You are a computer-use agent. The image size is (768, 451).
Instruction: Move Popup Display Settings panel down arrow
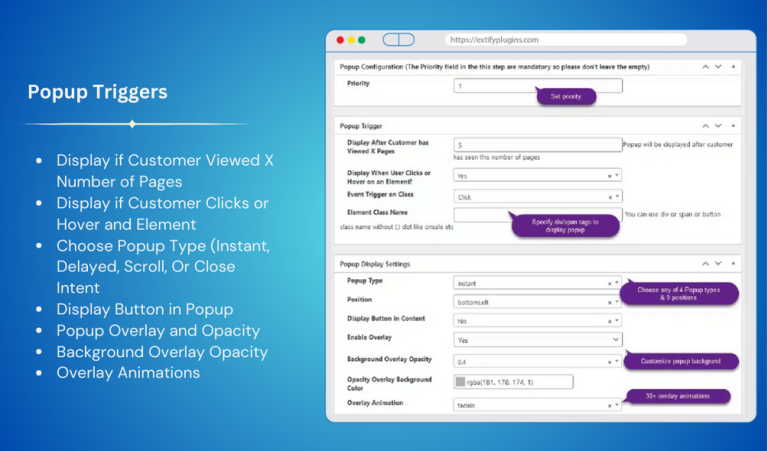pyautogui.click(x=719, y=264)
